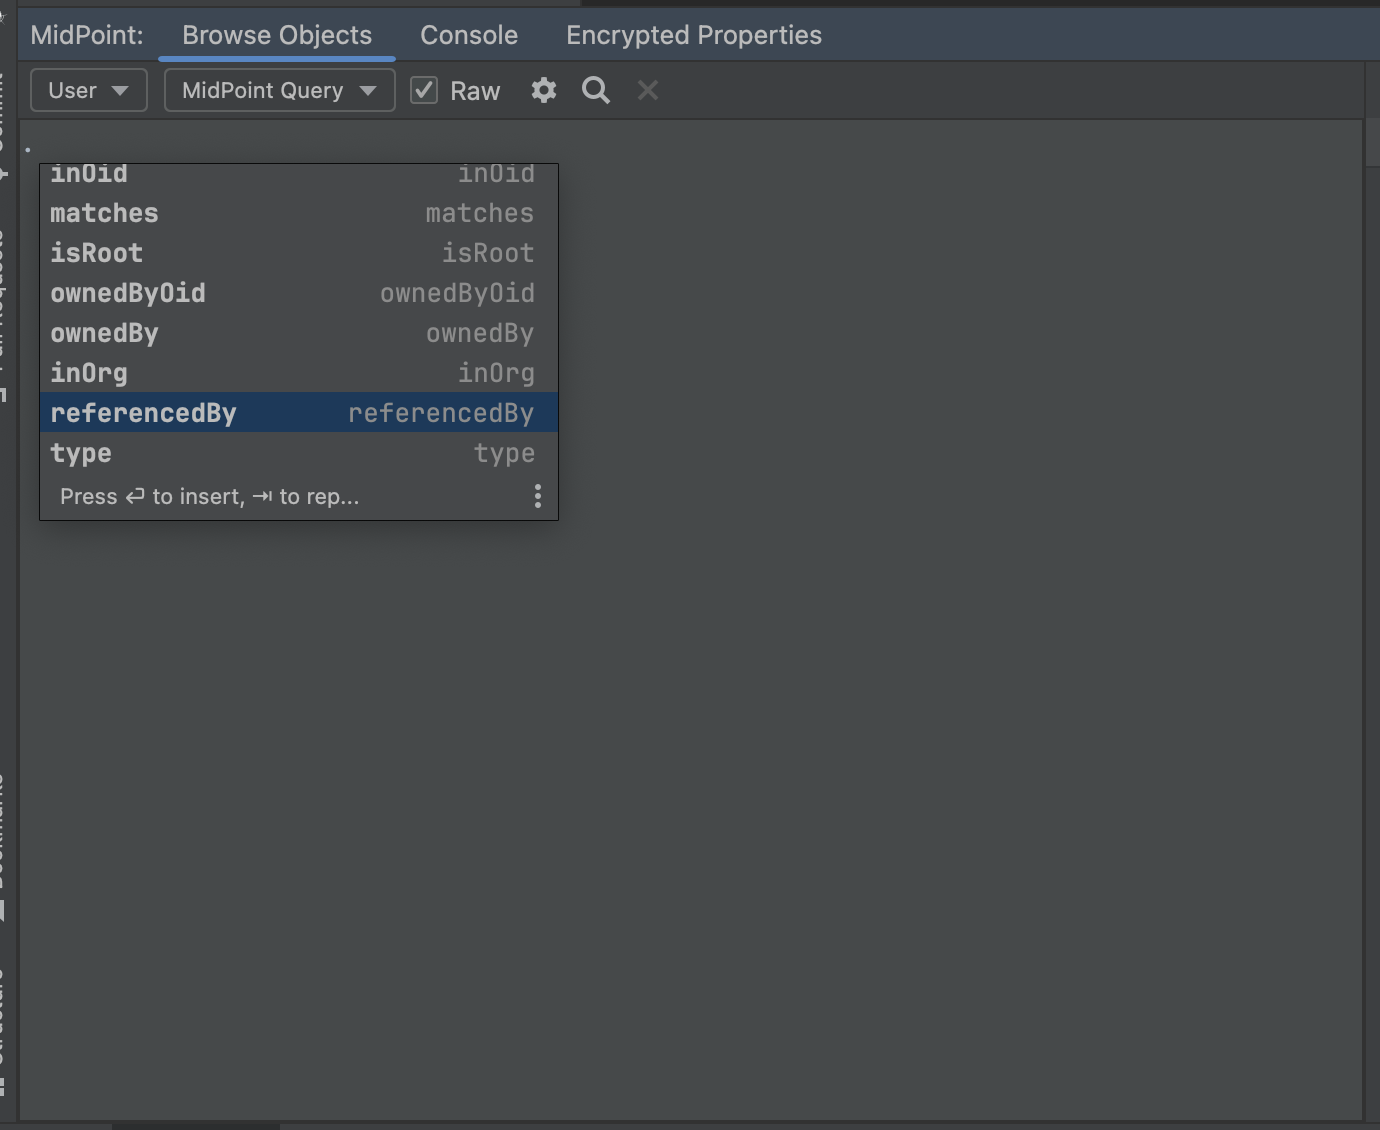The width and height of the screenshot is (1380, 1130).
Task: Click the checked Raw checkbox icon
Action: point(423,89)
